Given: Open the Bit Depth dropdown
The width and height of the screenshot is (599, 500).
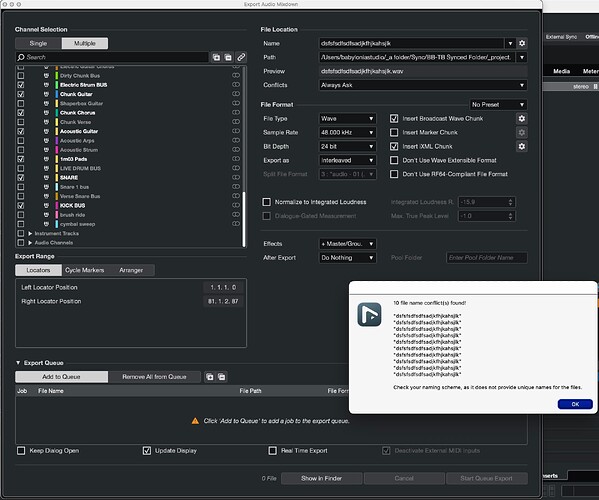Looking at the screenshot, I should (x=347, y=146).
